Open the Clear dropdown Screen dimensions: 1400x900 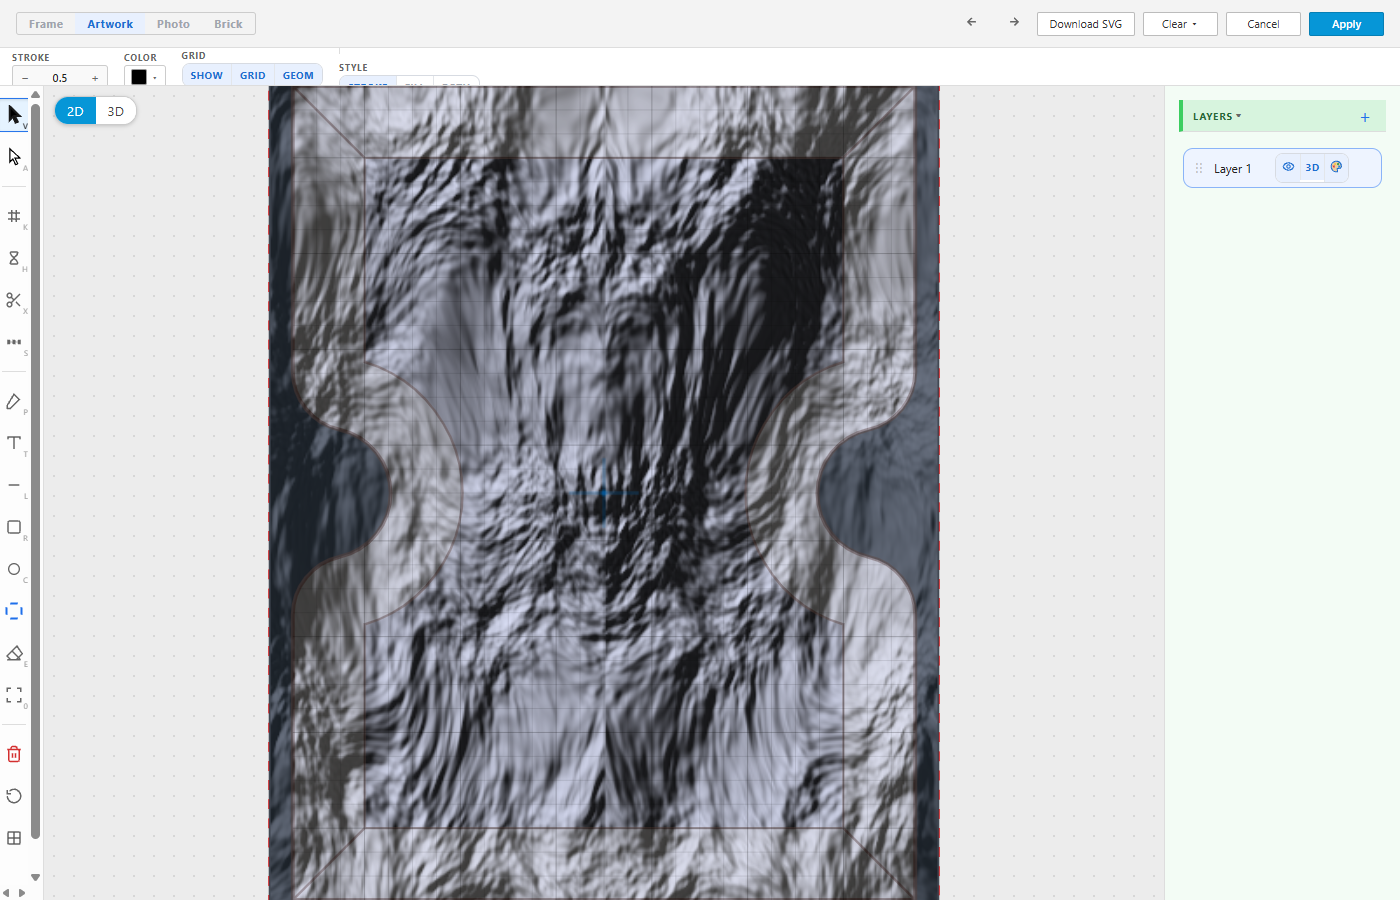(1180, 24)
